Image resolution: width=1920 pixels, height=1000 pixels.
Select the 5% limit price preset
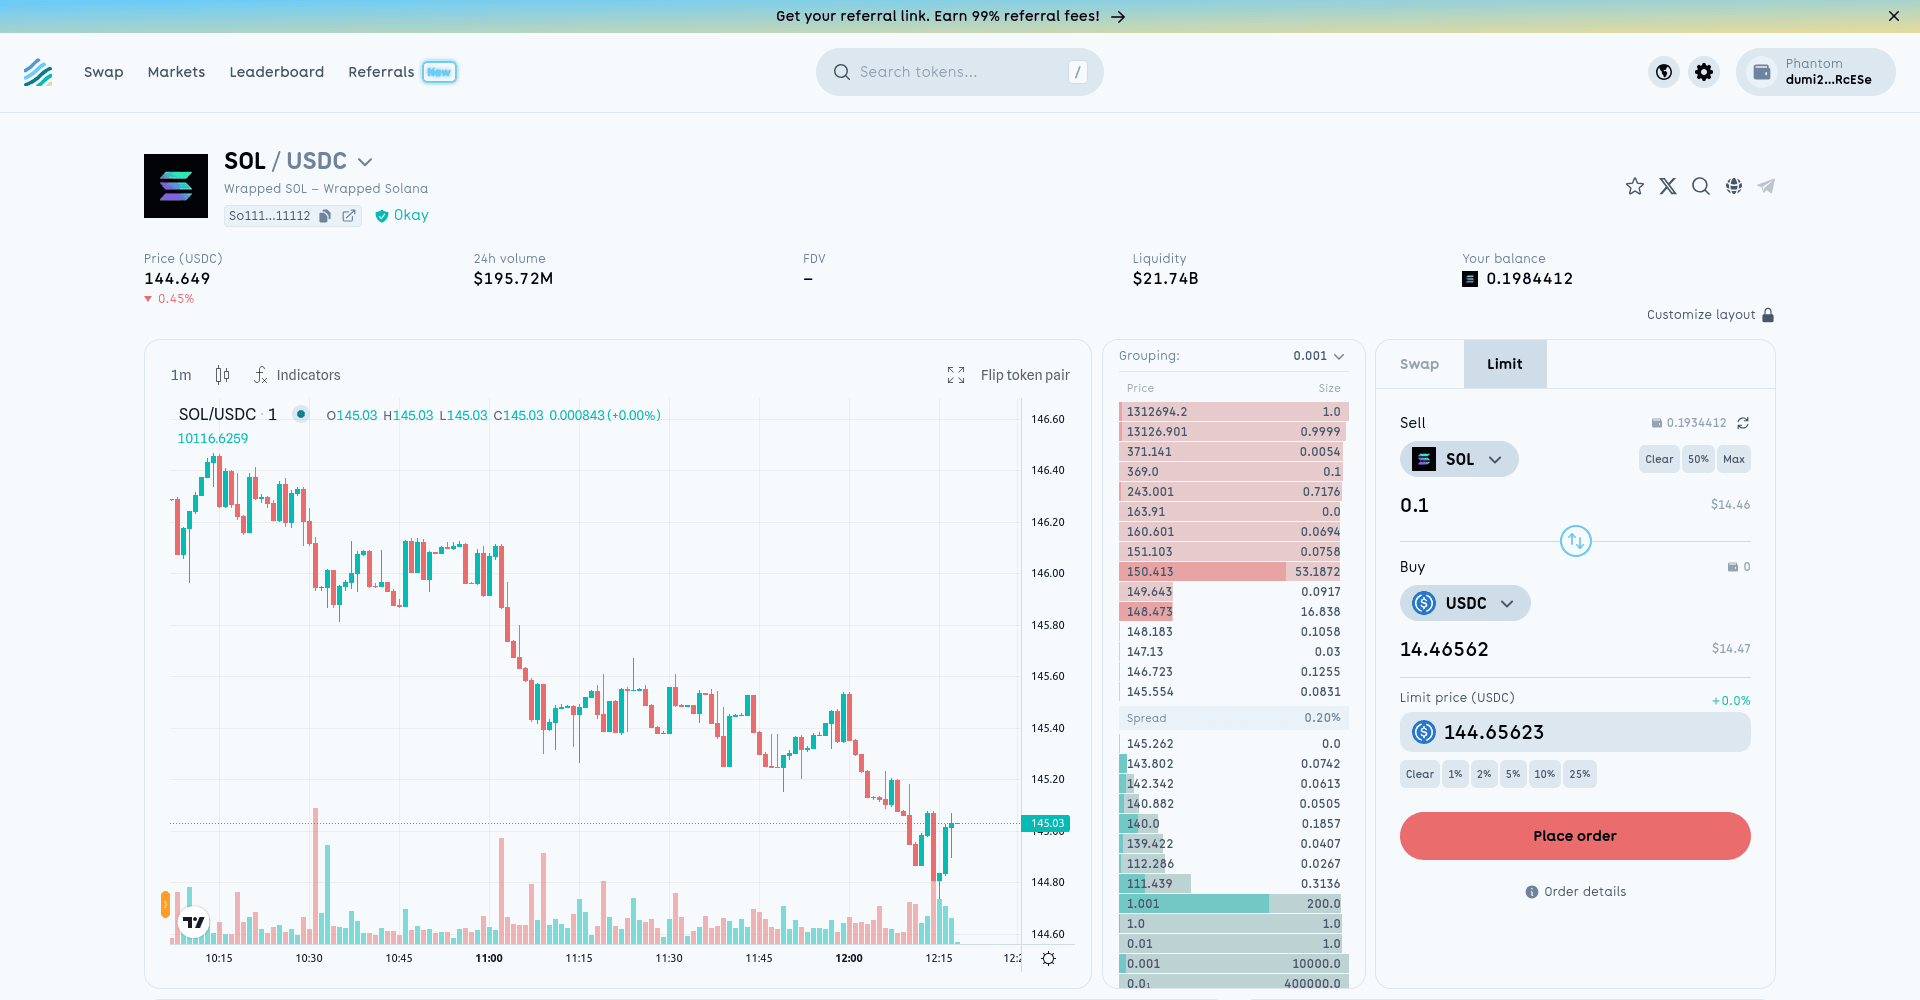click(1513, 774)
